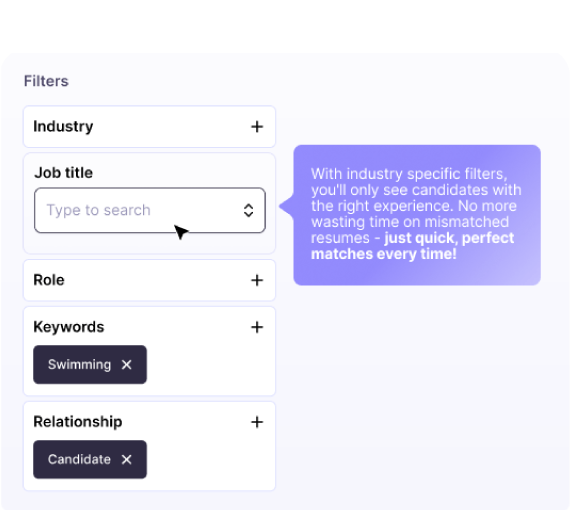Select the Swimming tag text
The width and height of the screenshot is (570, 510).
[x=79, y=365]
